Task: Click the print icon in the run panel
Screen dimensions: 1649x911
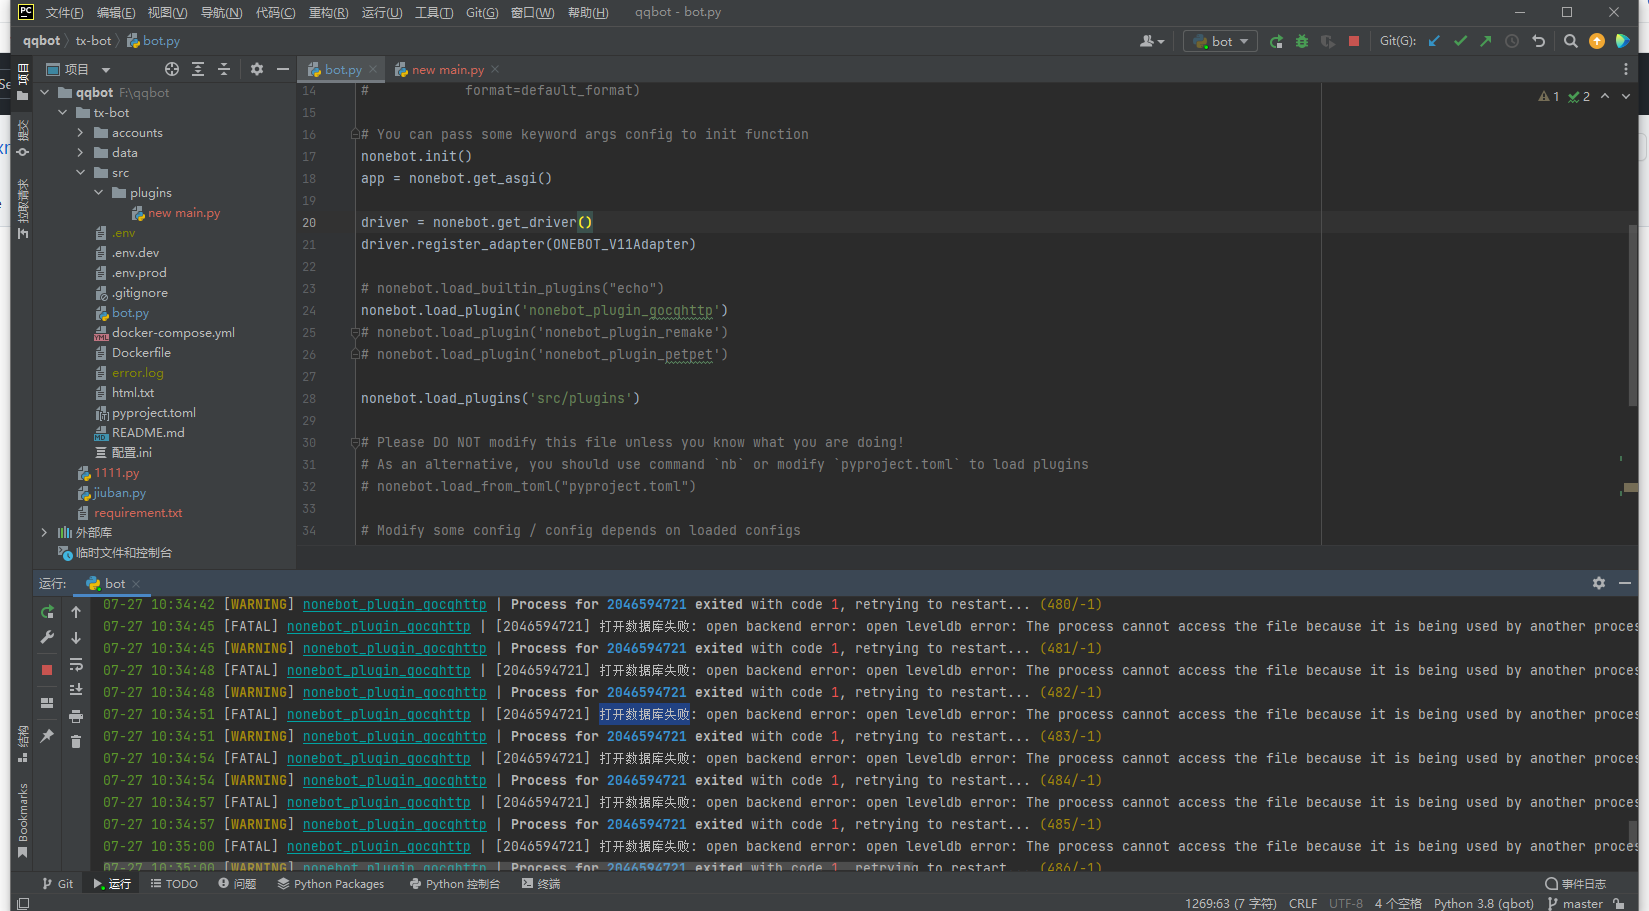Action: (x=76, y=716)
